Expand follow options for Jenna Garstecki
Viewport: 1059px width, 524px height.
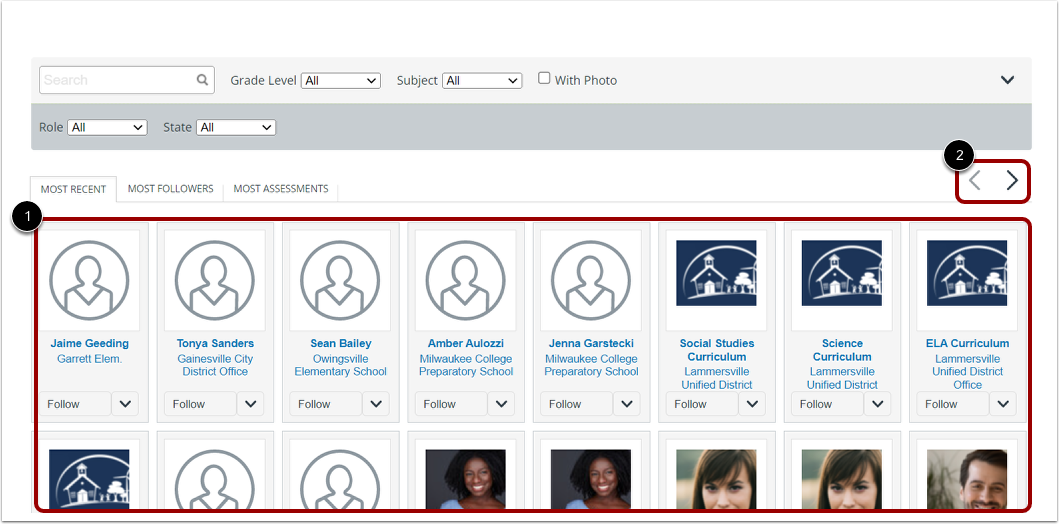pos(627,404)
